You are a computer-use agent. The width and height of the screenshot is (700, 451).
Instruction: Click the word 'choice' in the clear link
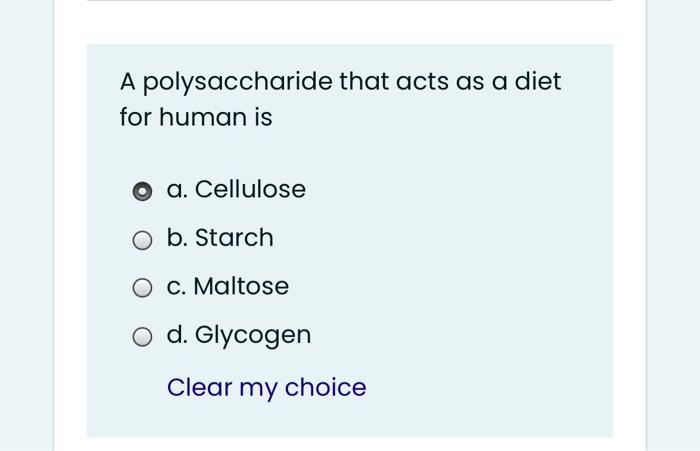325,387
